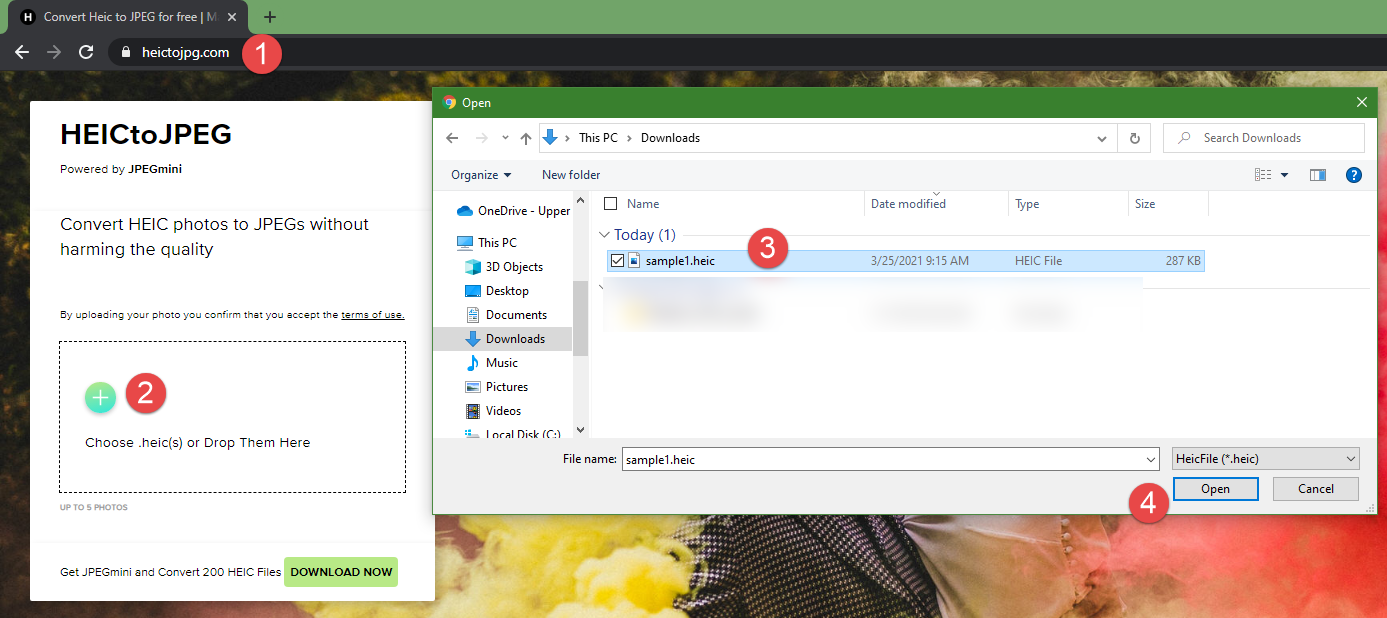Click dialog back arrow

point(452,138)
